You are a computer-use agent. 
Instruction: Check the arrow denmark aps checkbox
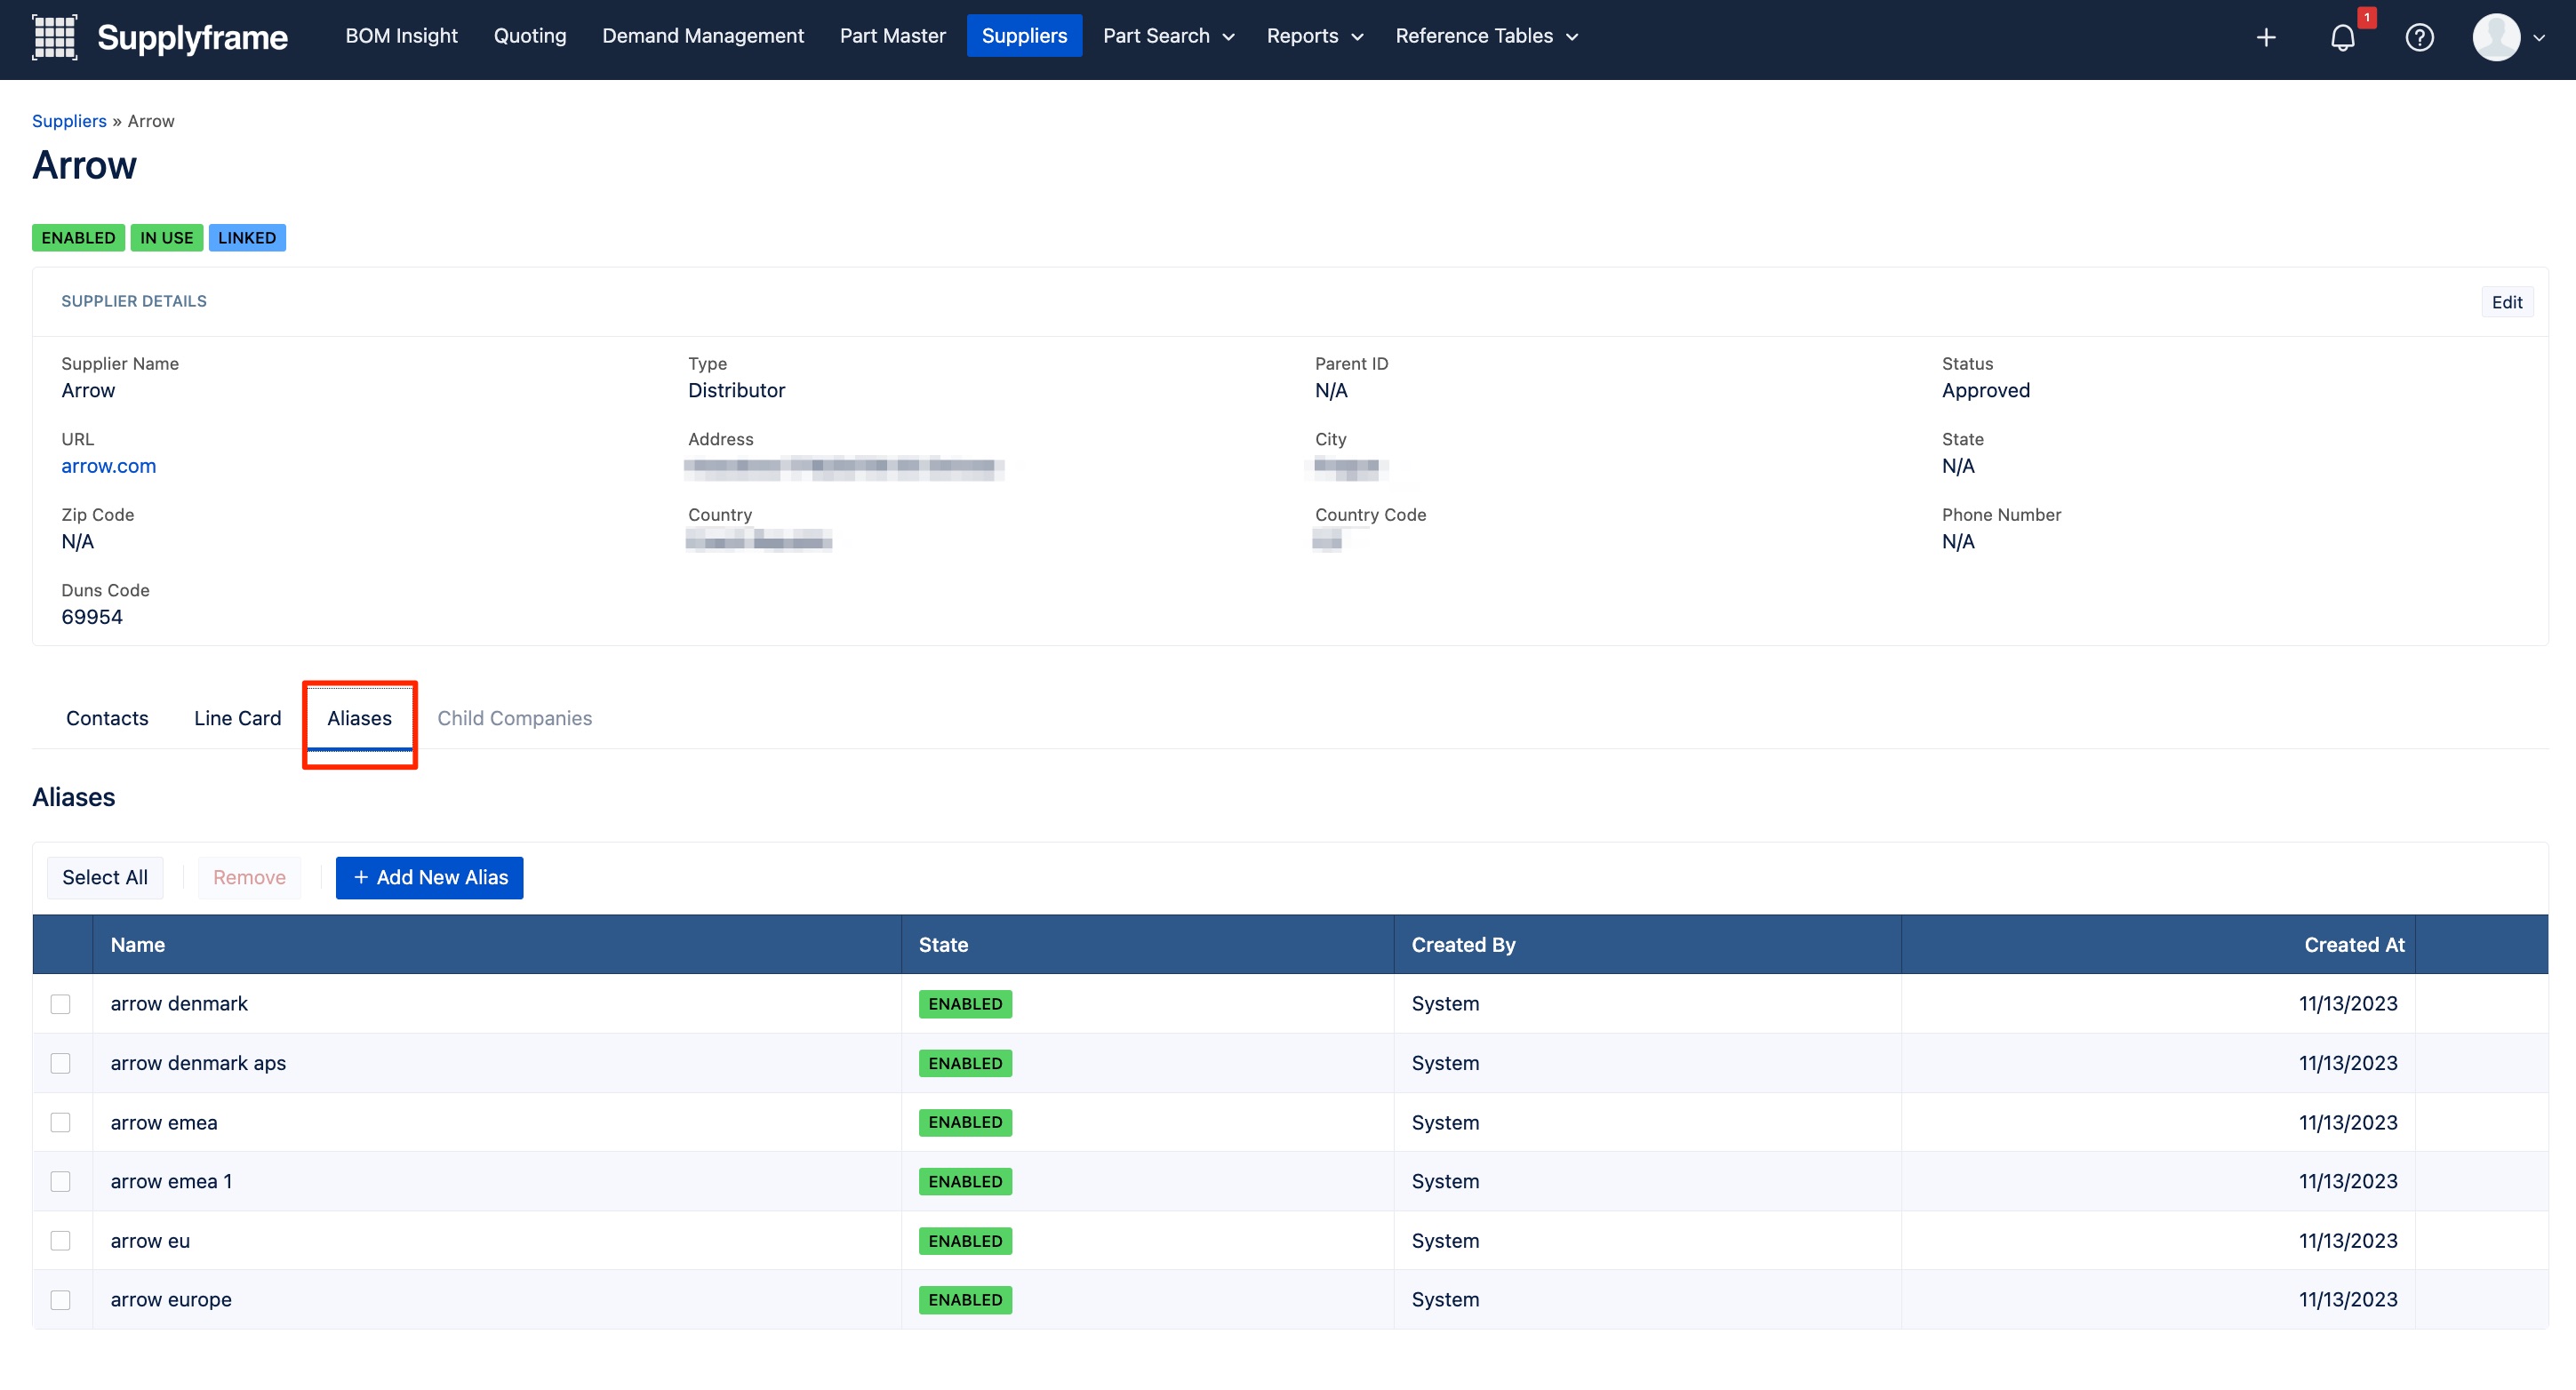coord(61,1063)
